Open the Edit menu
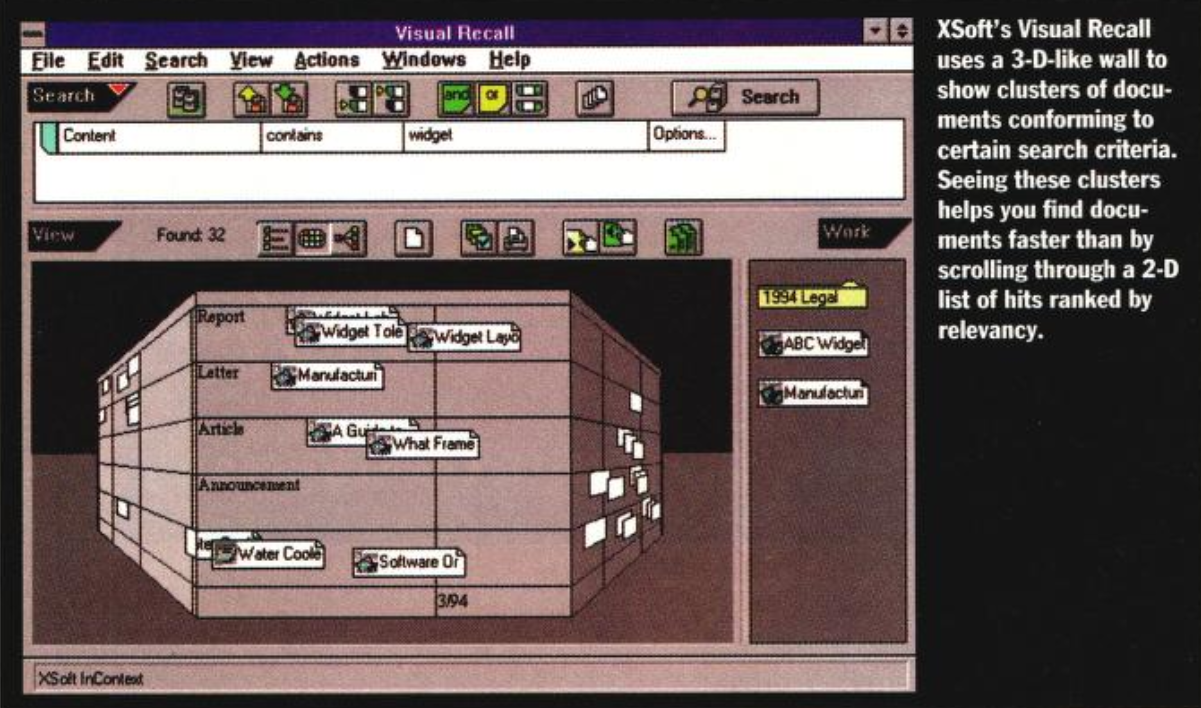The width and height of the screenshot is (1201, 708). coord(105,61)
